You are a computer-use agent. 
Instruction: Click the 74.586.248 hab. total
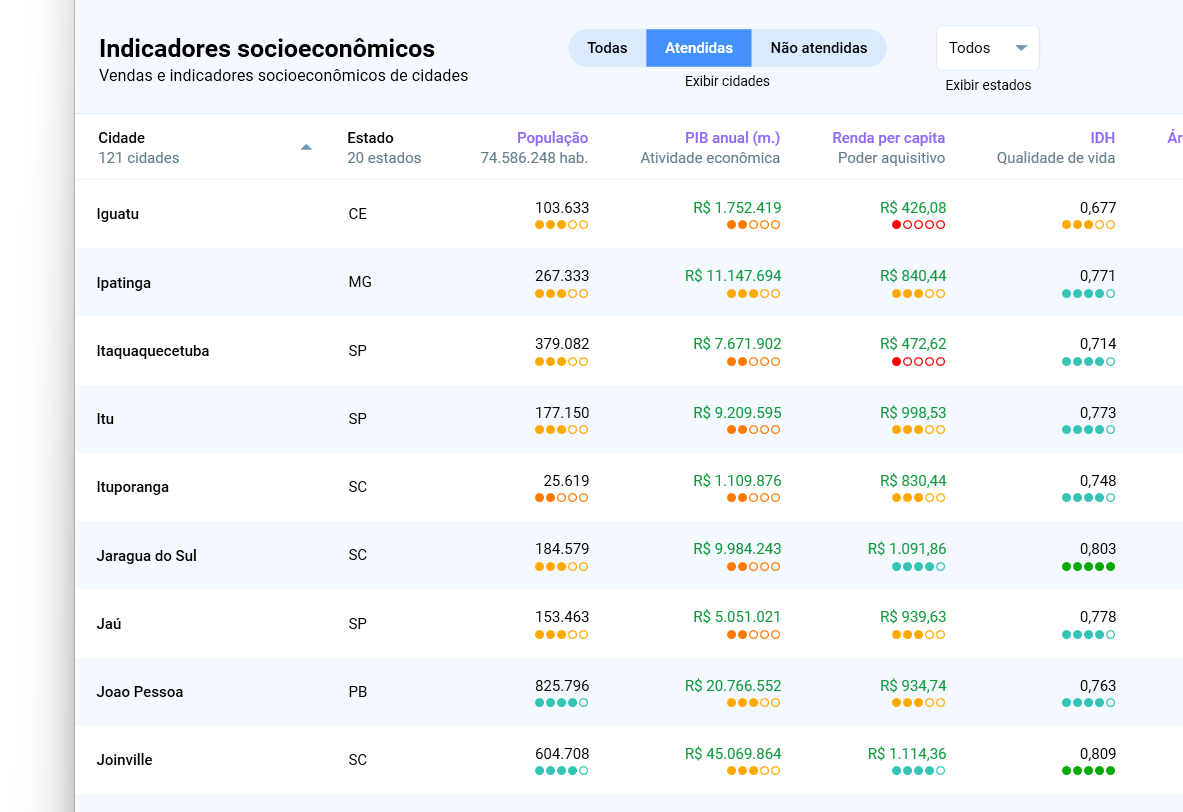coord(534,158)
